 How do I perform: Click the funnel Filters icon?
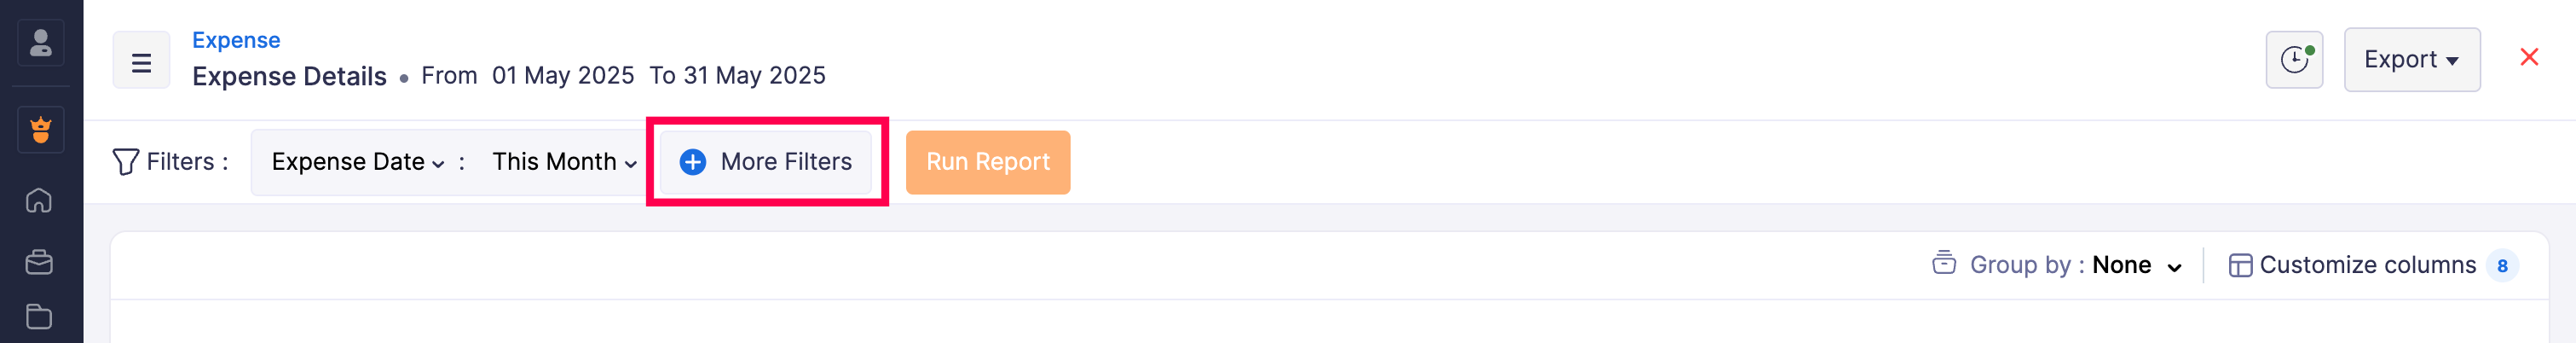[126, 162]
